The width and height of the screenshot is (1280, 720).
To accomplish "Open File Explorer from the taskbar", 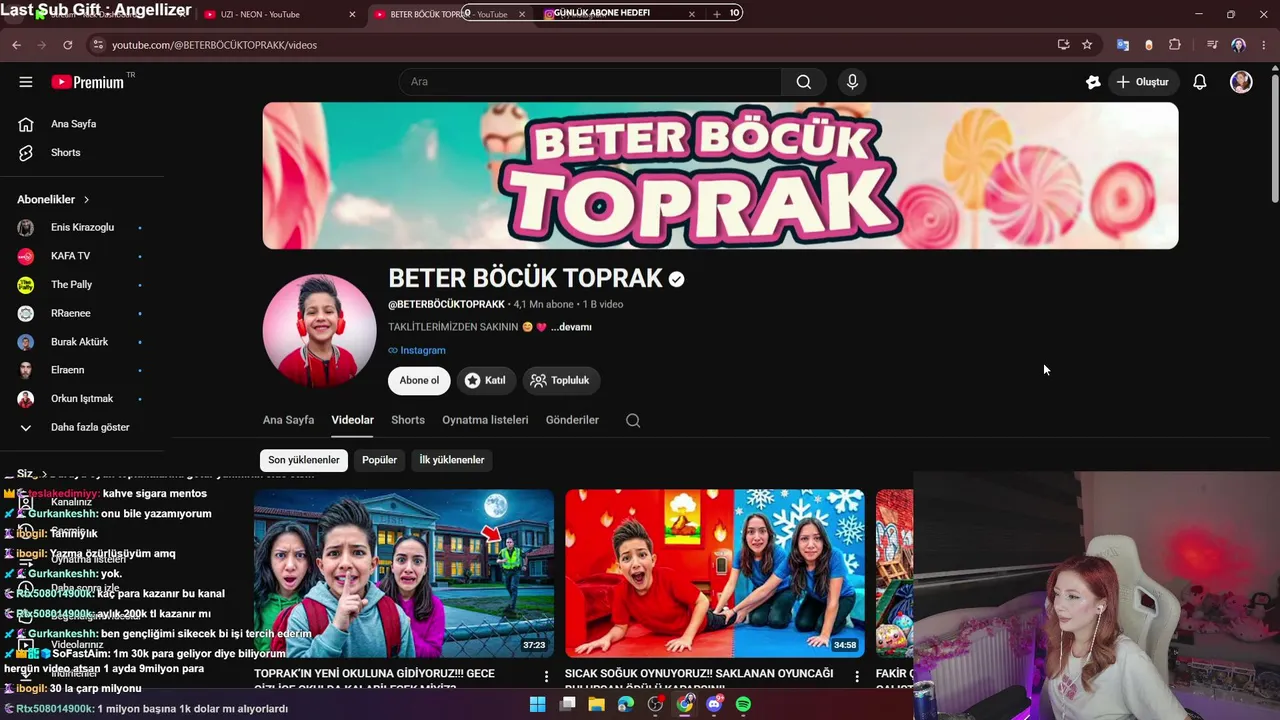I will coord(597,704).
